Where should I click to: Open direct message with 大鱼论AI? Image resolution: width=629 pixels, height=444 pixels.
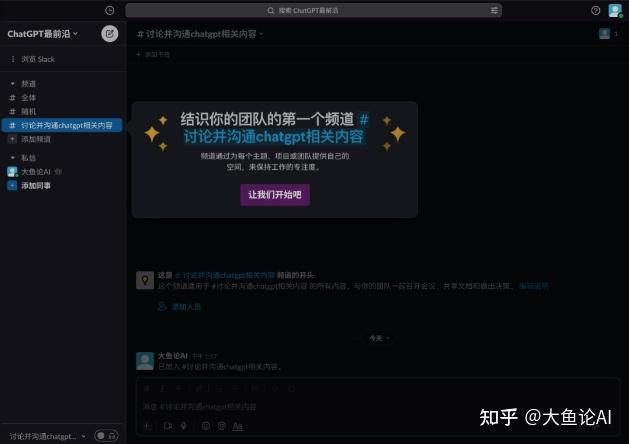pyautogui.click(x=34, y=172)
